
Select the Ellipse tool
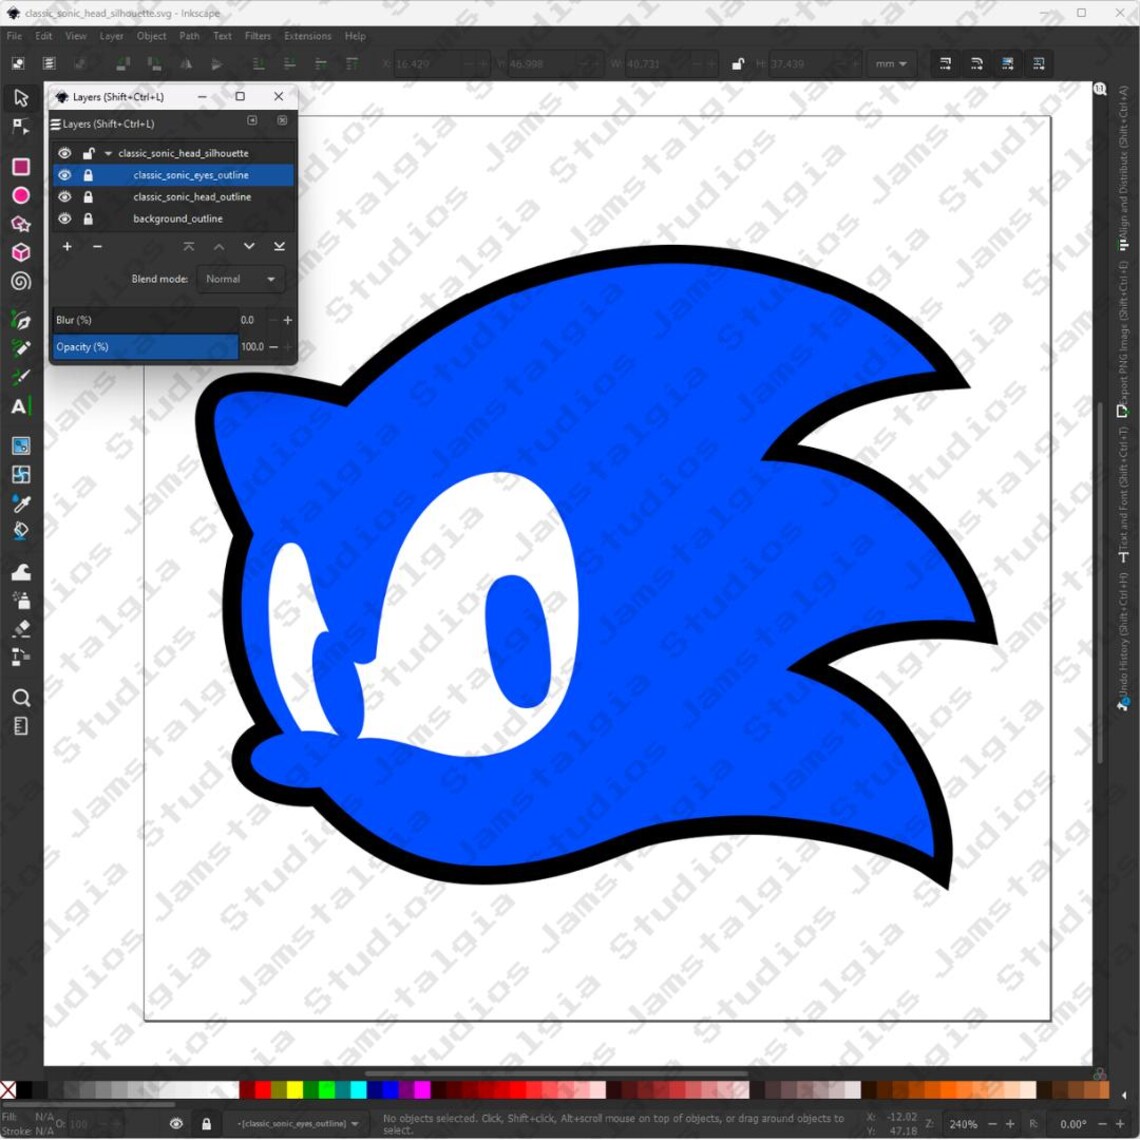pyautogui.click(x=20, y=196)
